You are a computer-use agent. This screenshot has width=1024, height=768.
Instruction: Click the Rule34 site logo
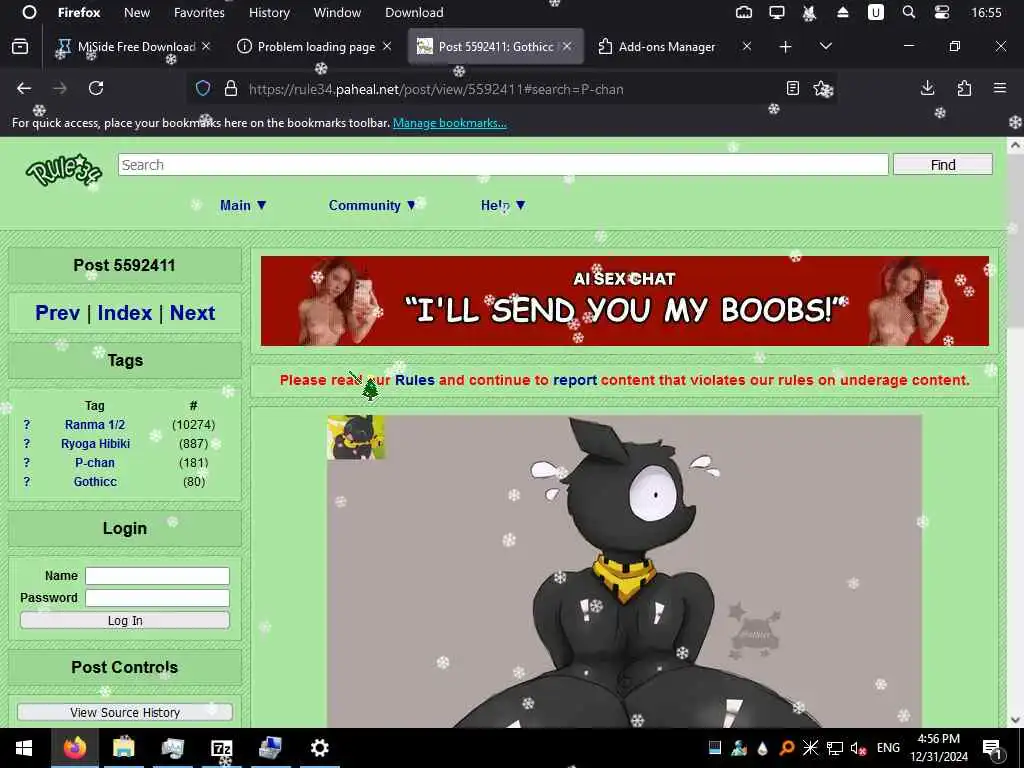point(64,171)
